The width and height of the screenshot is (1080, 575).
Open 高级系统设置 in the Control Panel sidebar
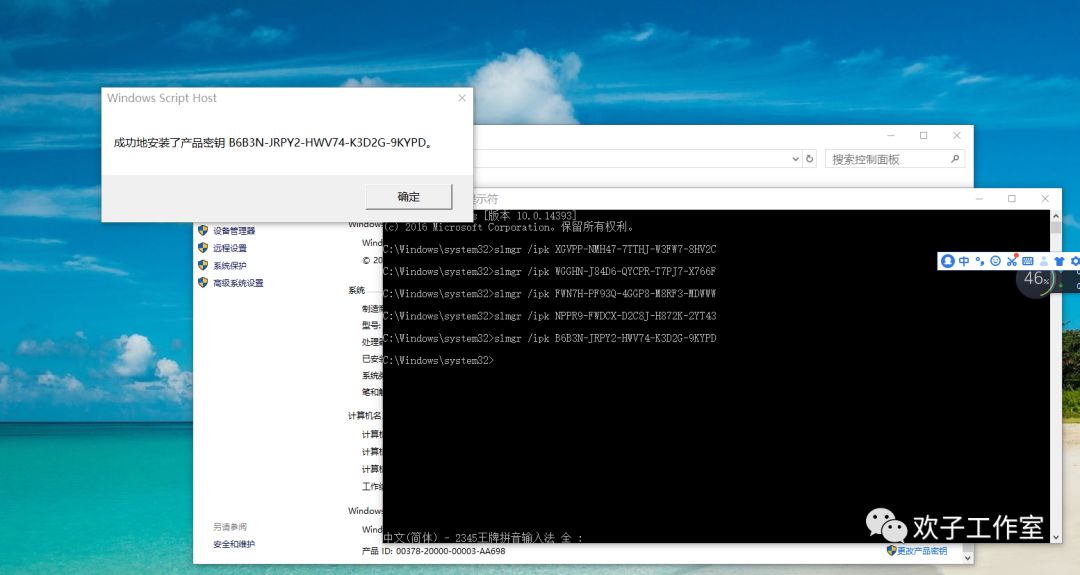click(x=238, y=283)
